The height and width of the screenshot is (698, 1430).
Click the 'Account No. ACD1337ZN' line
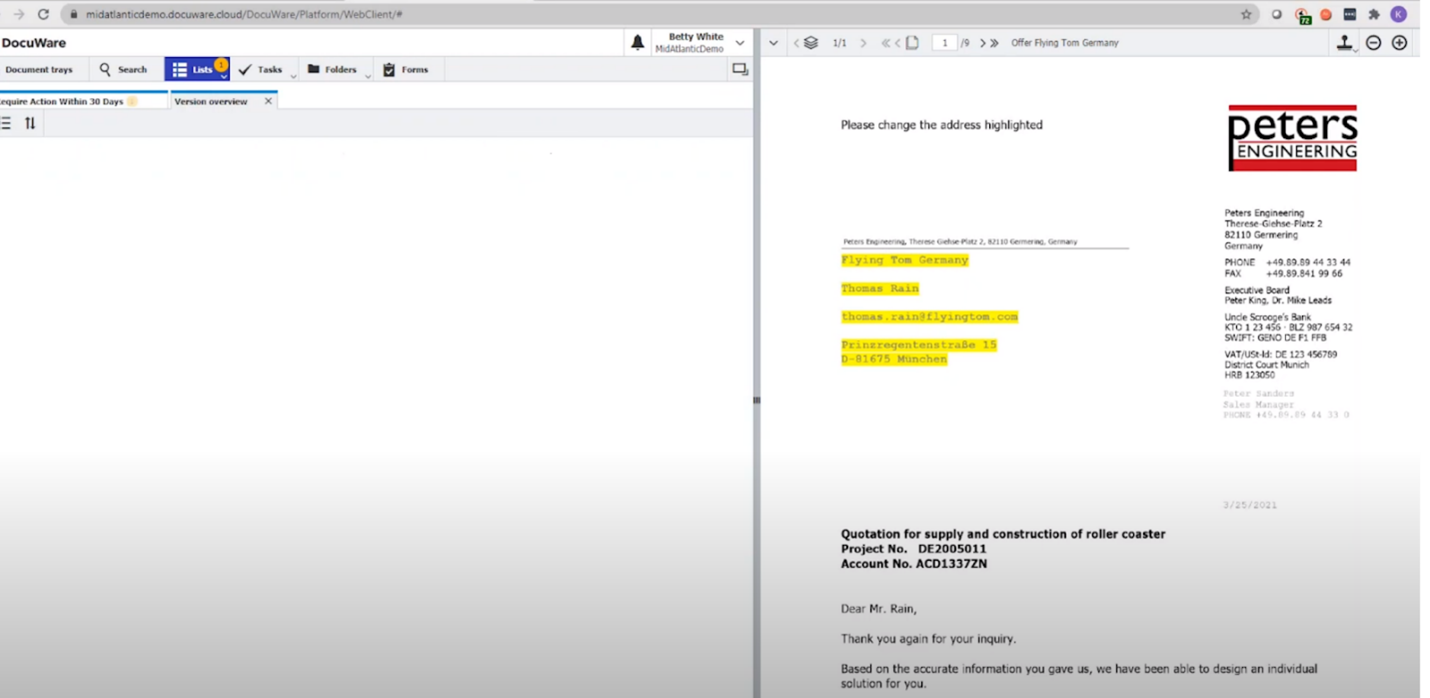click(914, 564)
